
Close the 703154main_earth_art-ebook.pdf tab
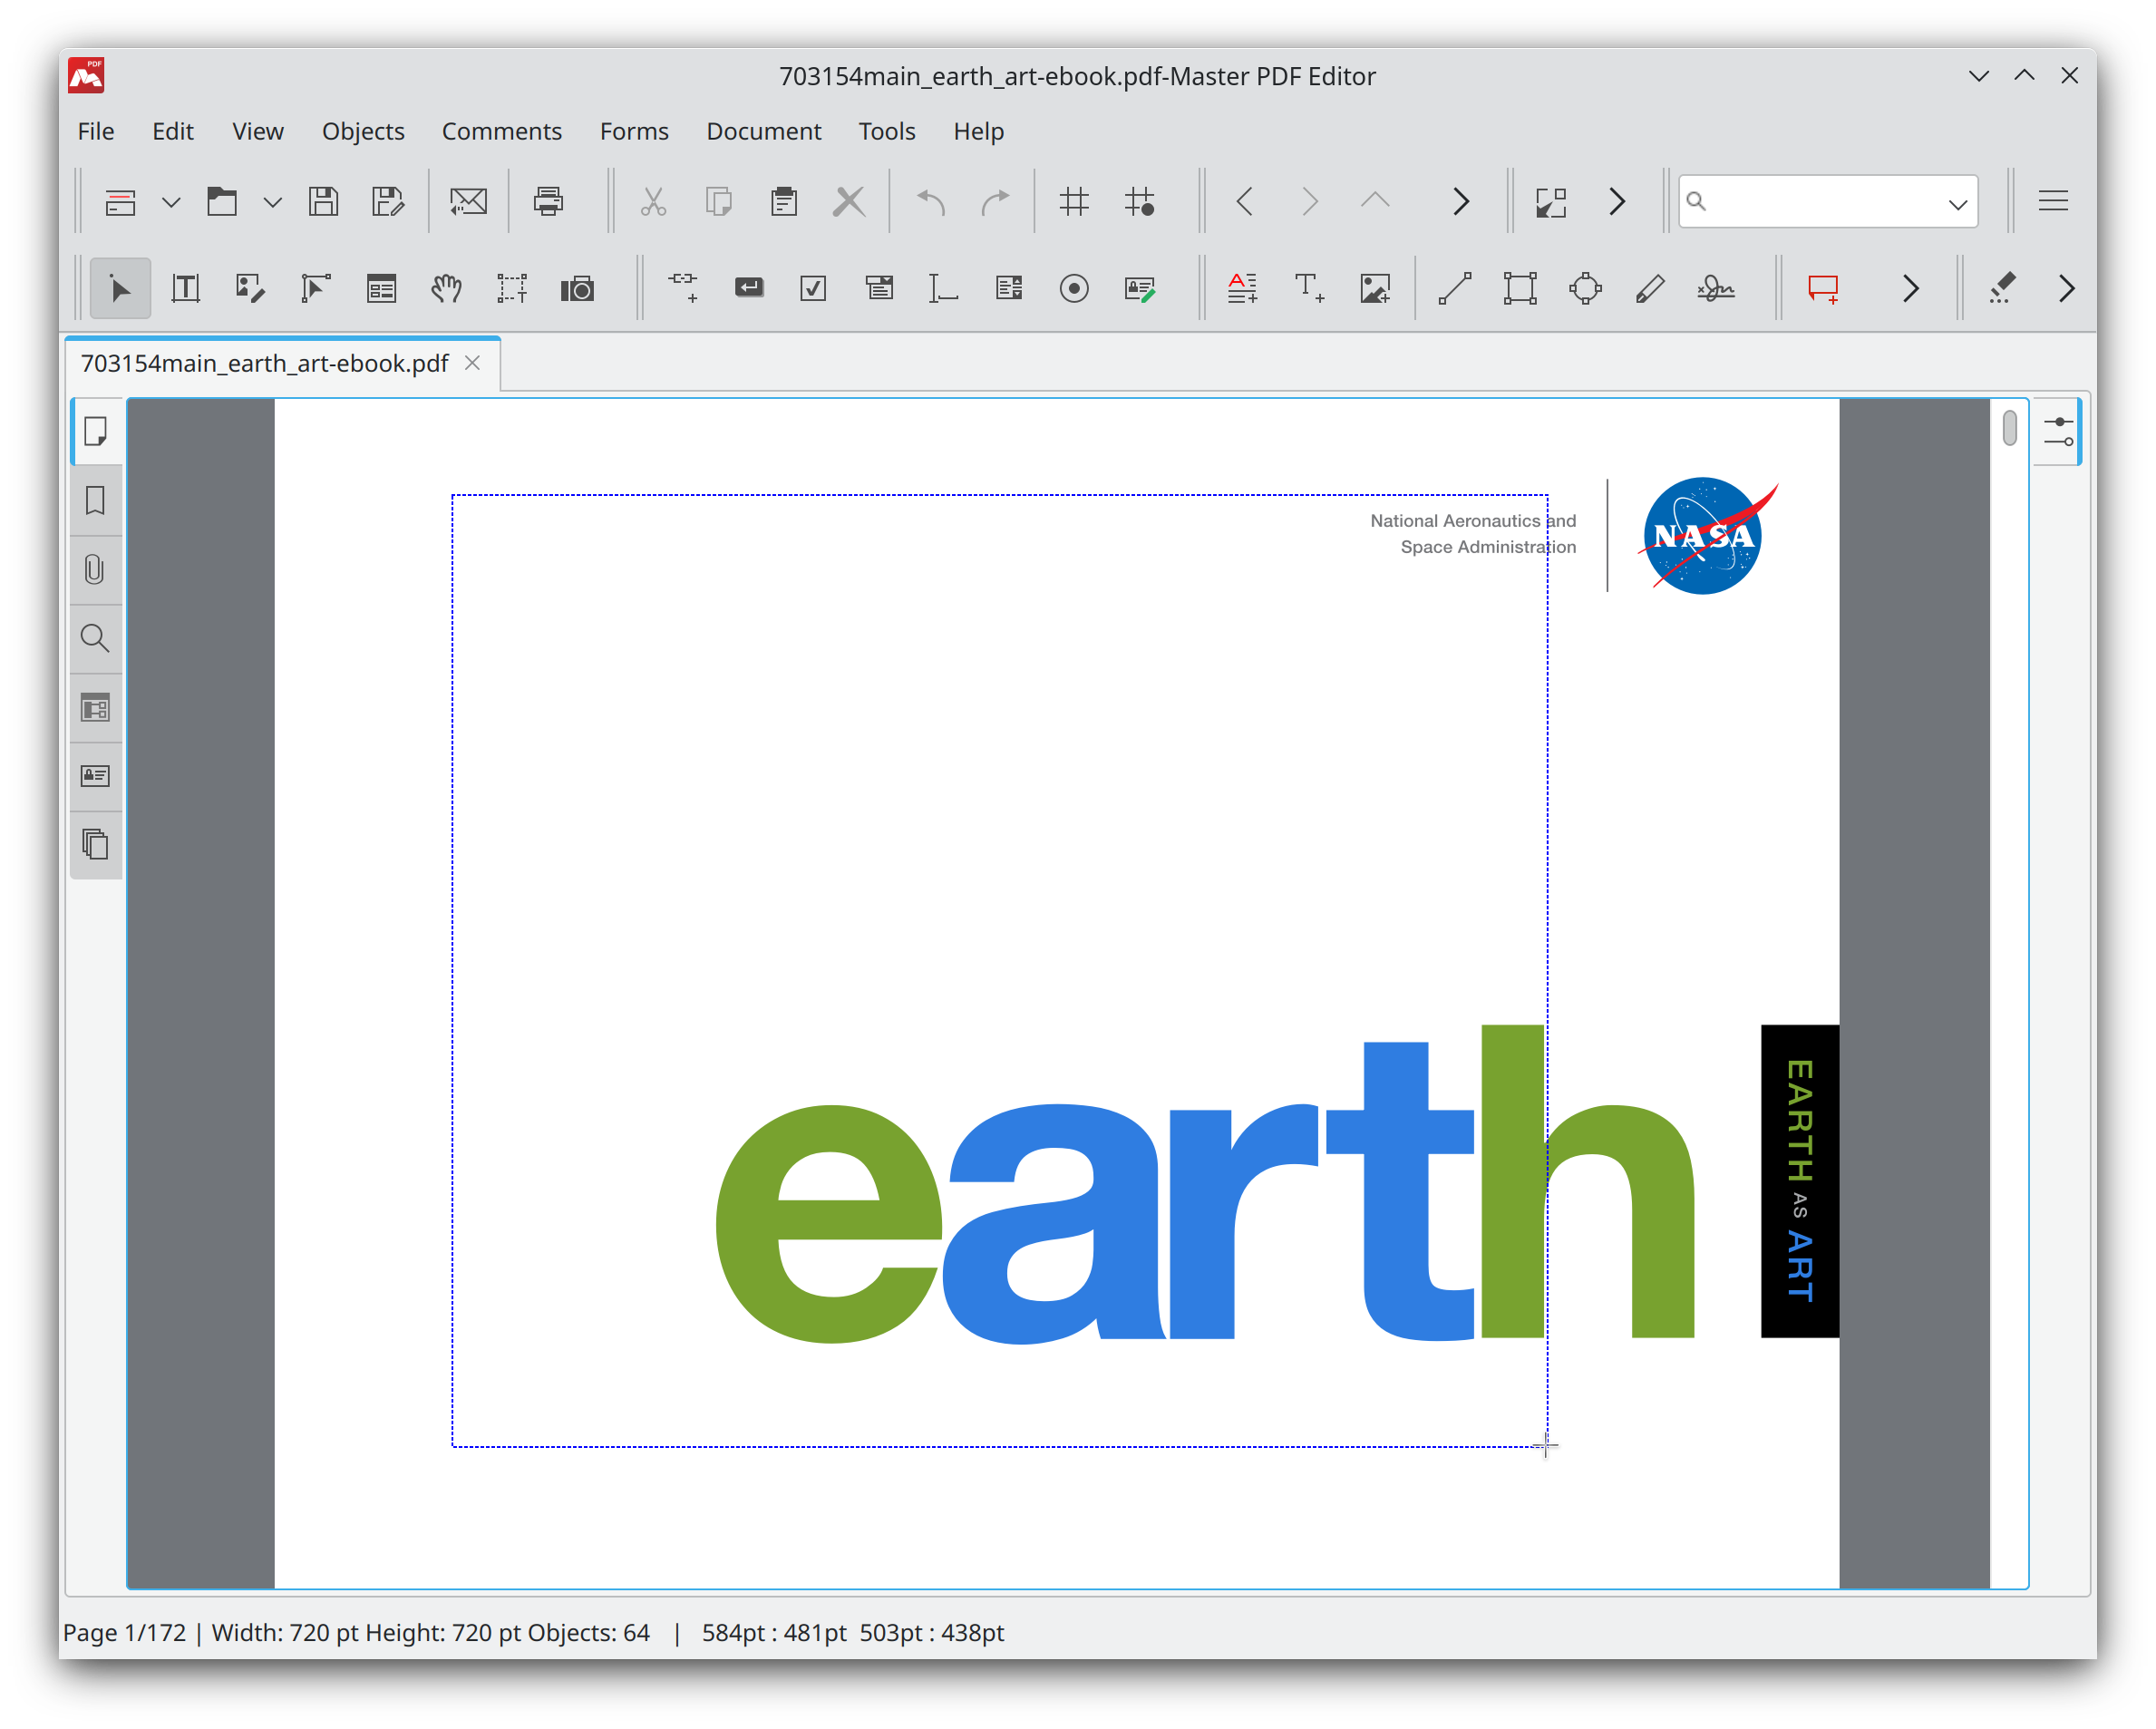473,363
